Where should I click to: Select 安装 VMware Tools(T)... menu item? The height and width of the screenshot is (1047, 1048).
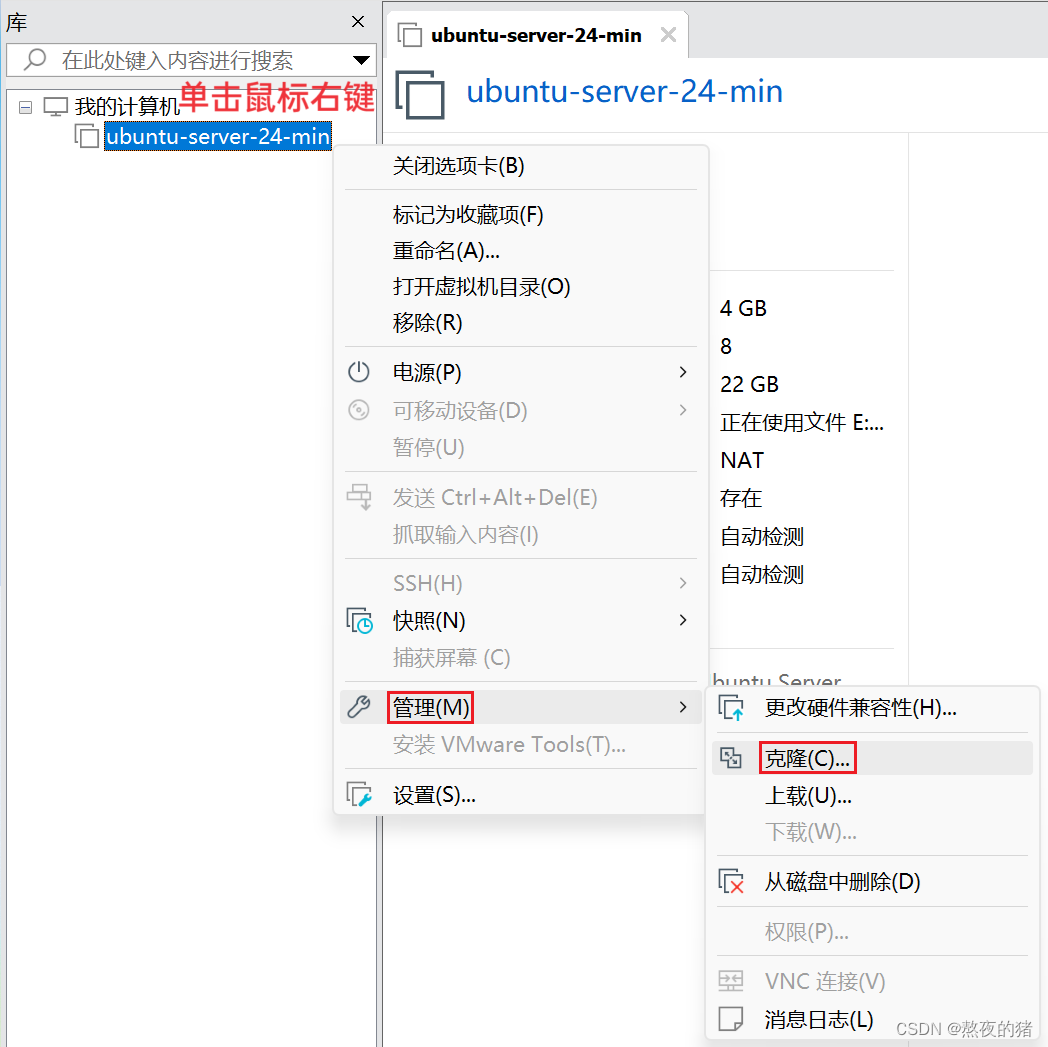[521, 744]
